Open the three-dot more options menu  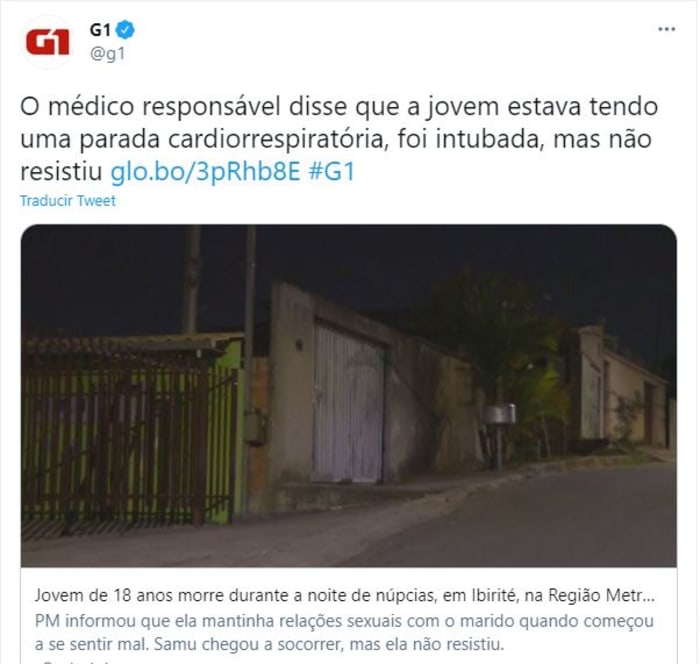pyautogui.click(x=666, y=29)
